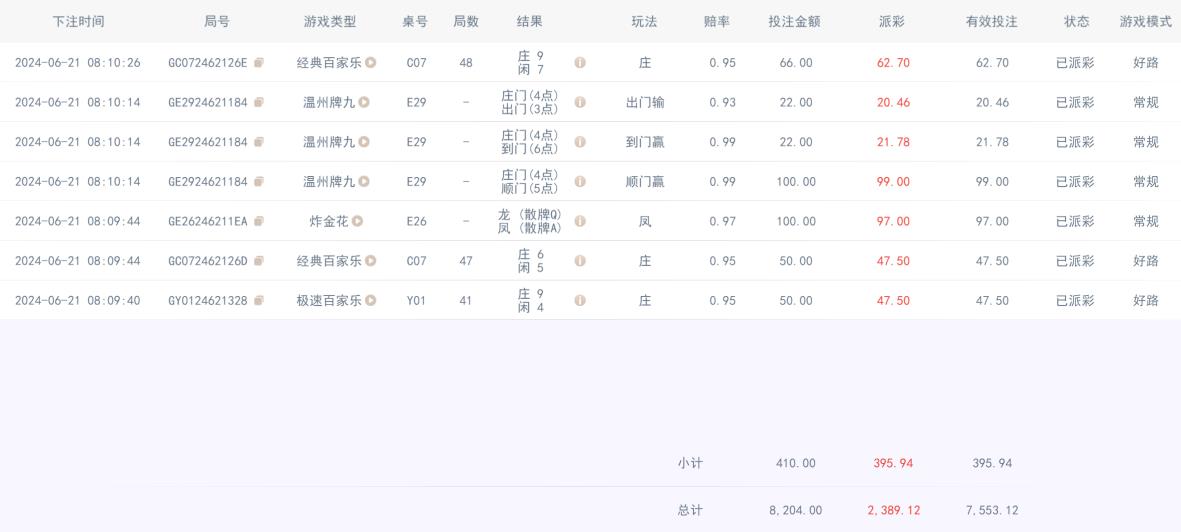Play replay for 经典百家乐 round 48
The image size is (1181, 532).
pos(371,63)
